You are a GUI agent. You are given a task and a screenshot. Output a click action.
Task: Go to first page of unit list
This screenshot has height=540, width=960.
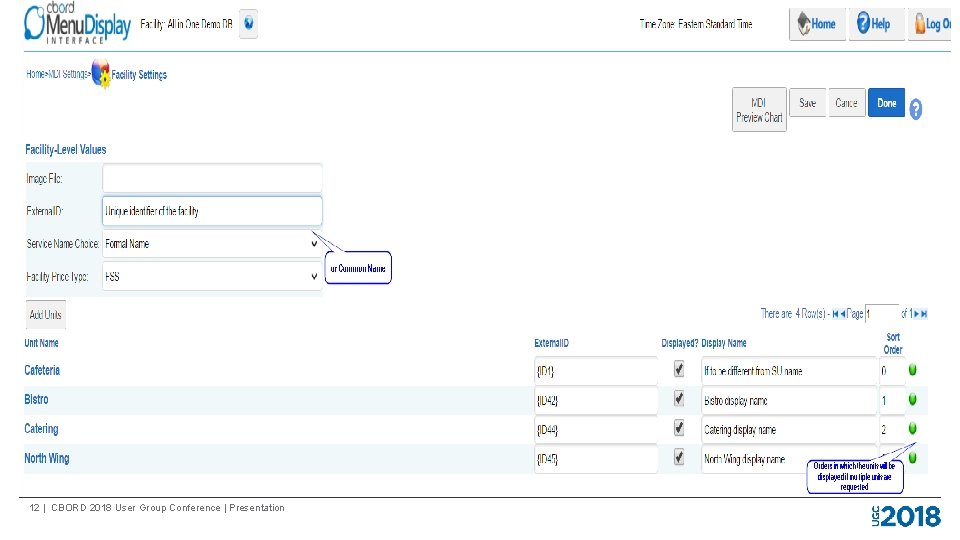click(835, 314)
